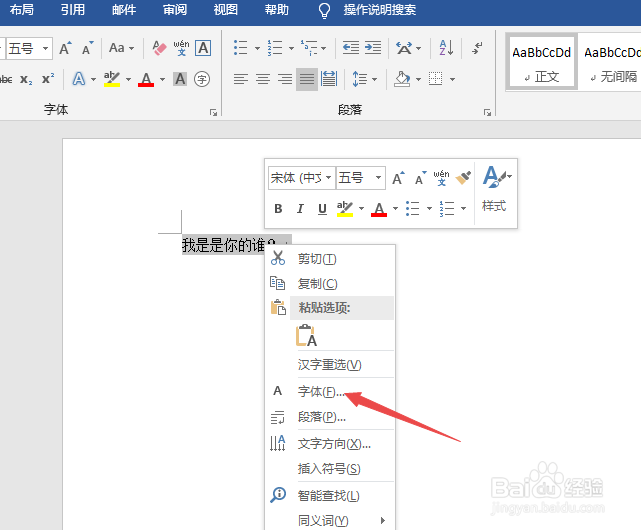Choose 段落(P)... from context menu
The image size is (641, 530).
(x=330, y=417)
